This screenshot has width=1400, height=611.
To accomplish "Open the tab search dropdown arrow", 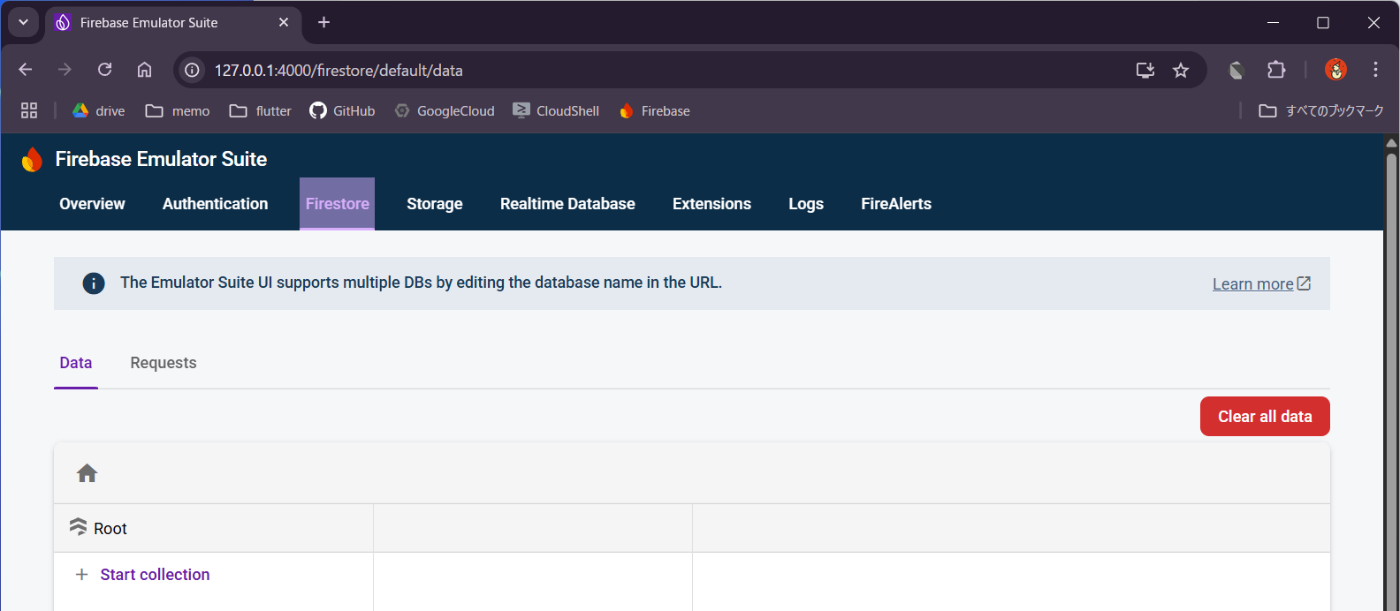I will (x=22, y=22).
